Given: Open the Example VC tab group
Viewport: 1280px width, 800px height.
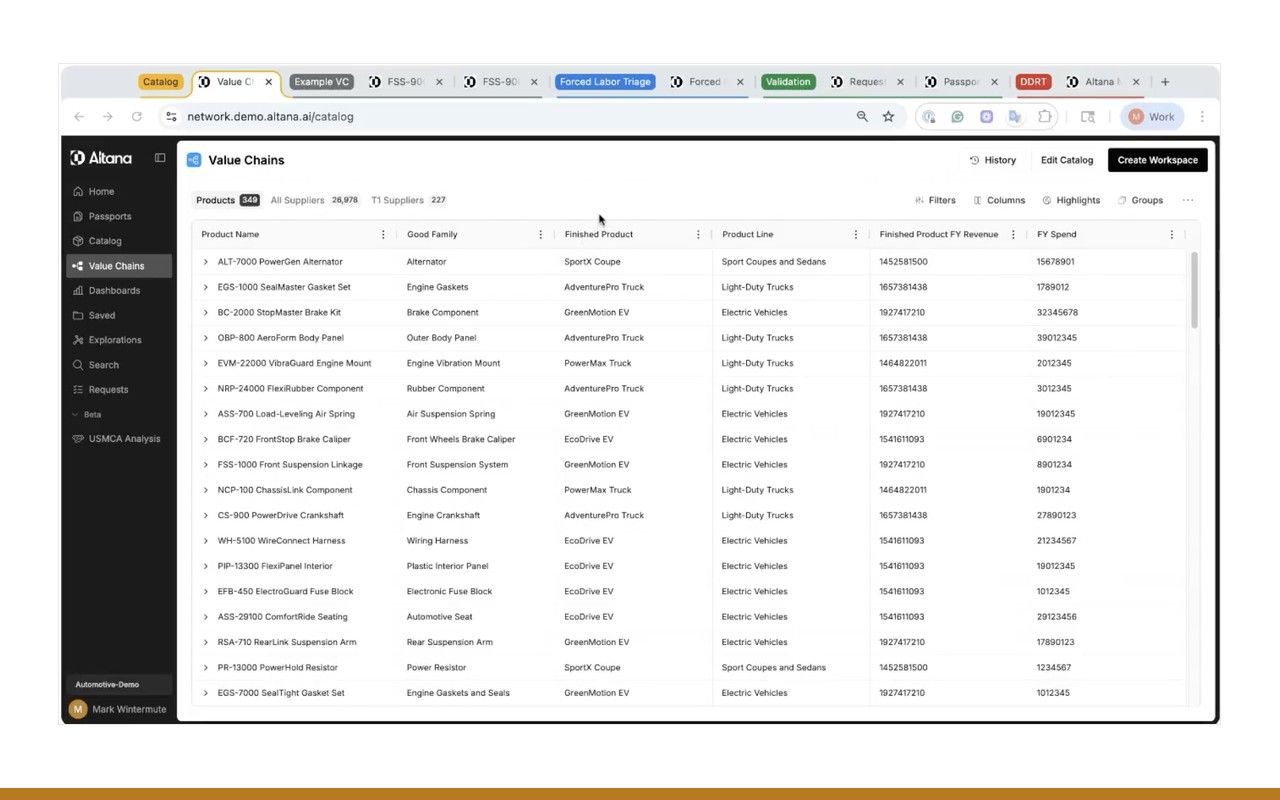Looking at the screenshot, I should (x=321, y=82).
